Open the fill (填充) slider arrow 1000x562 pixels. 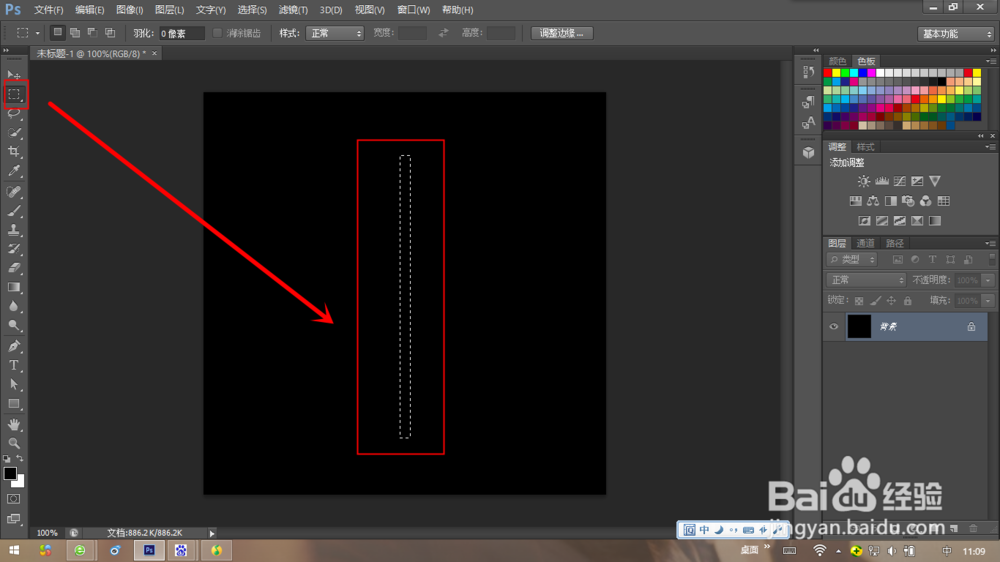coord(988,300)
